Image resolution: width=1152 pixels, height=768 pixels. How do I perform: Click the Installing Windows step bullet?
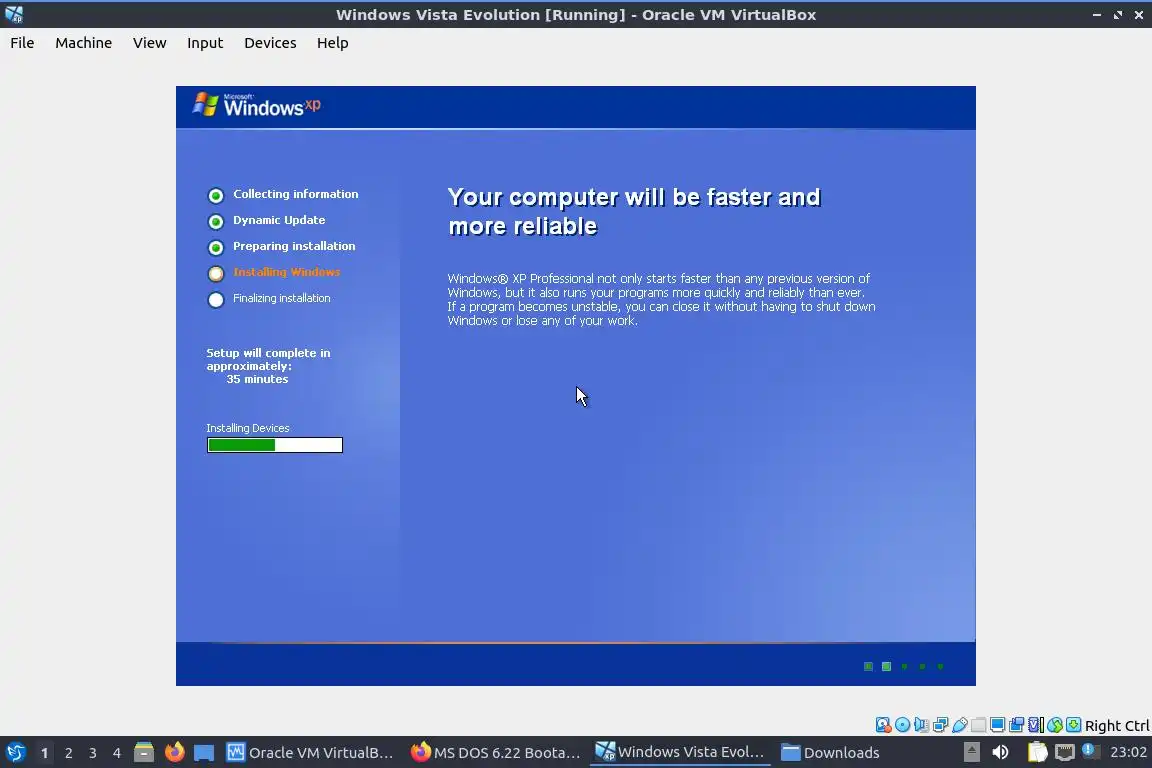(215, 273)
